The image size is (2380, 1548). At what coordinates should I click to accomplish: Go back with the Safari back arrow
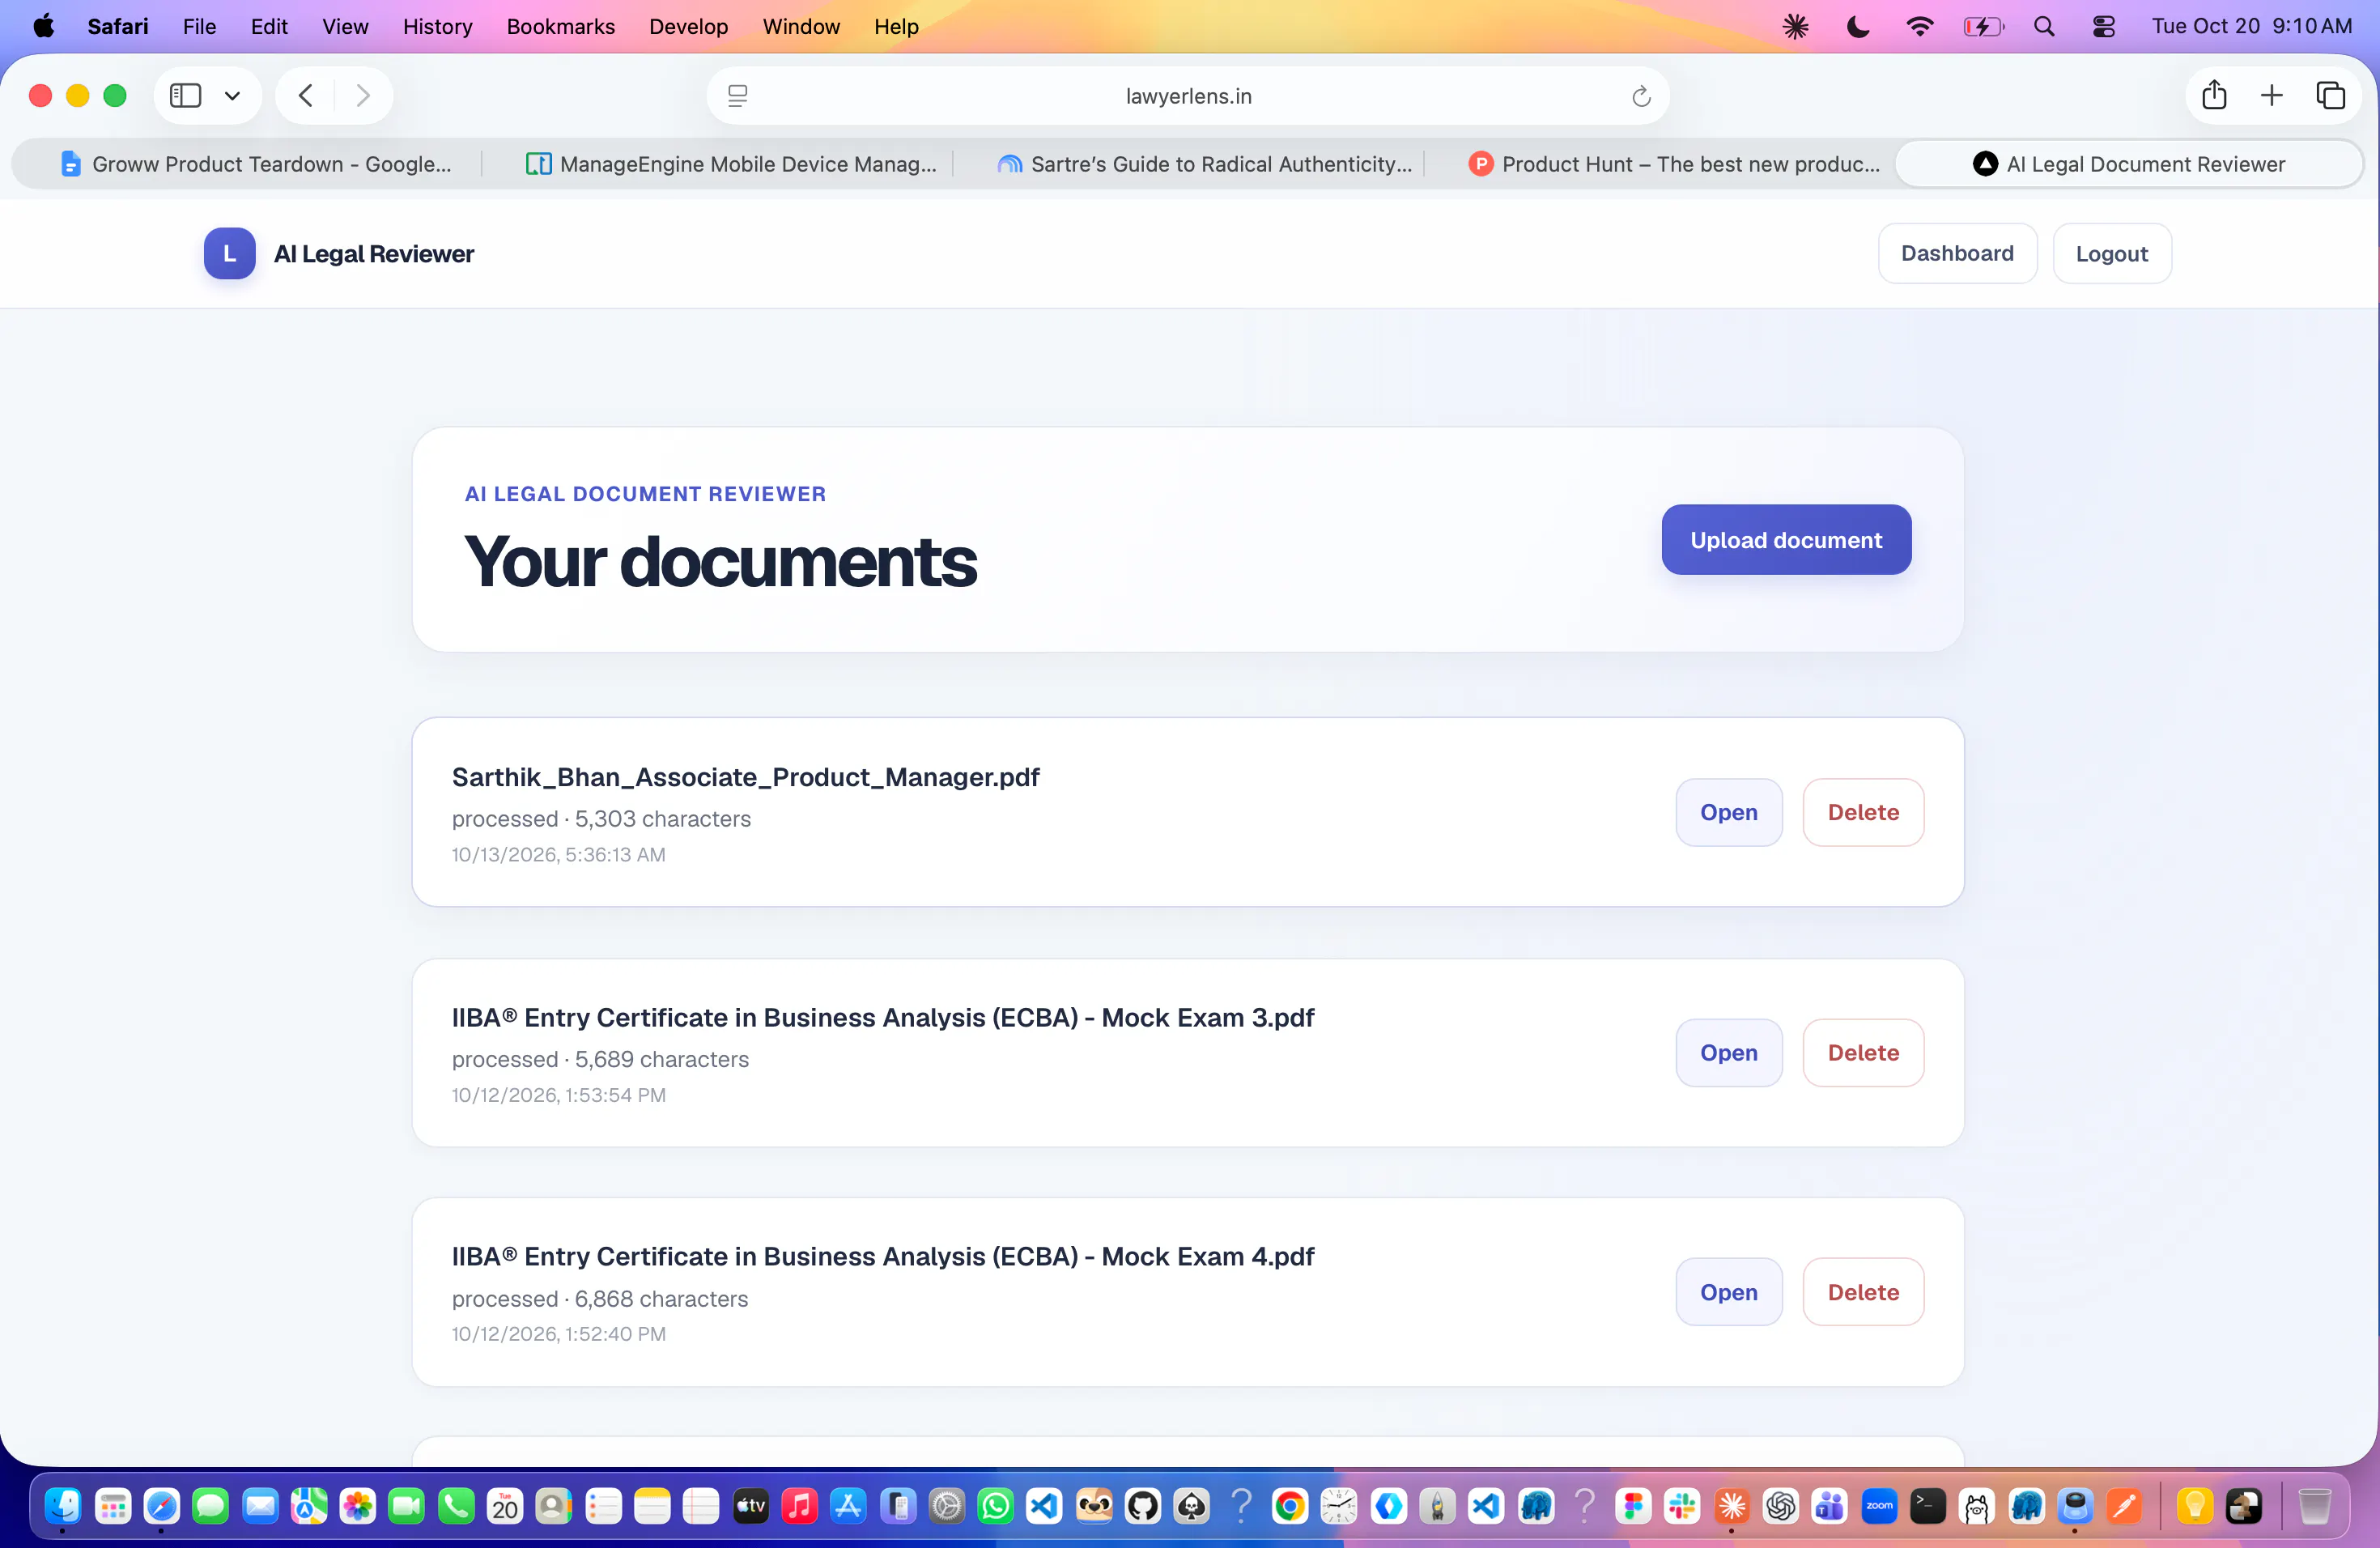pos(306,96)
